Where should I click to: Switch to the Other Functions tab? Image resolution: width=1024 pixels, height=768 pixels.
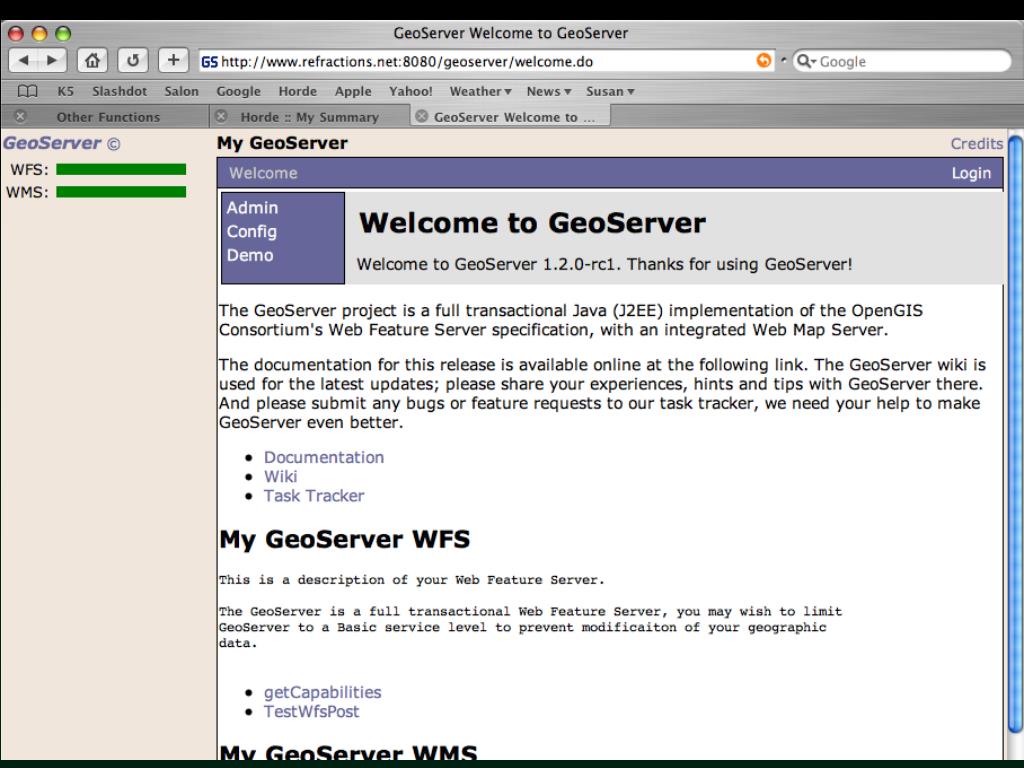click(x=108, y=117)
